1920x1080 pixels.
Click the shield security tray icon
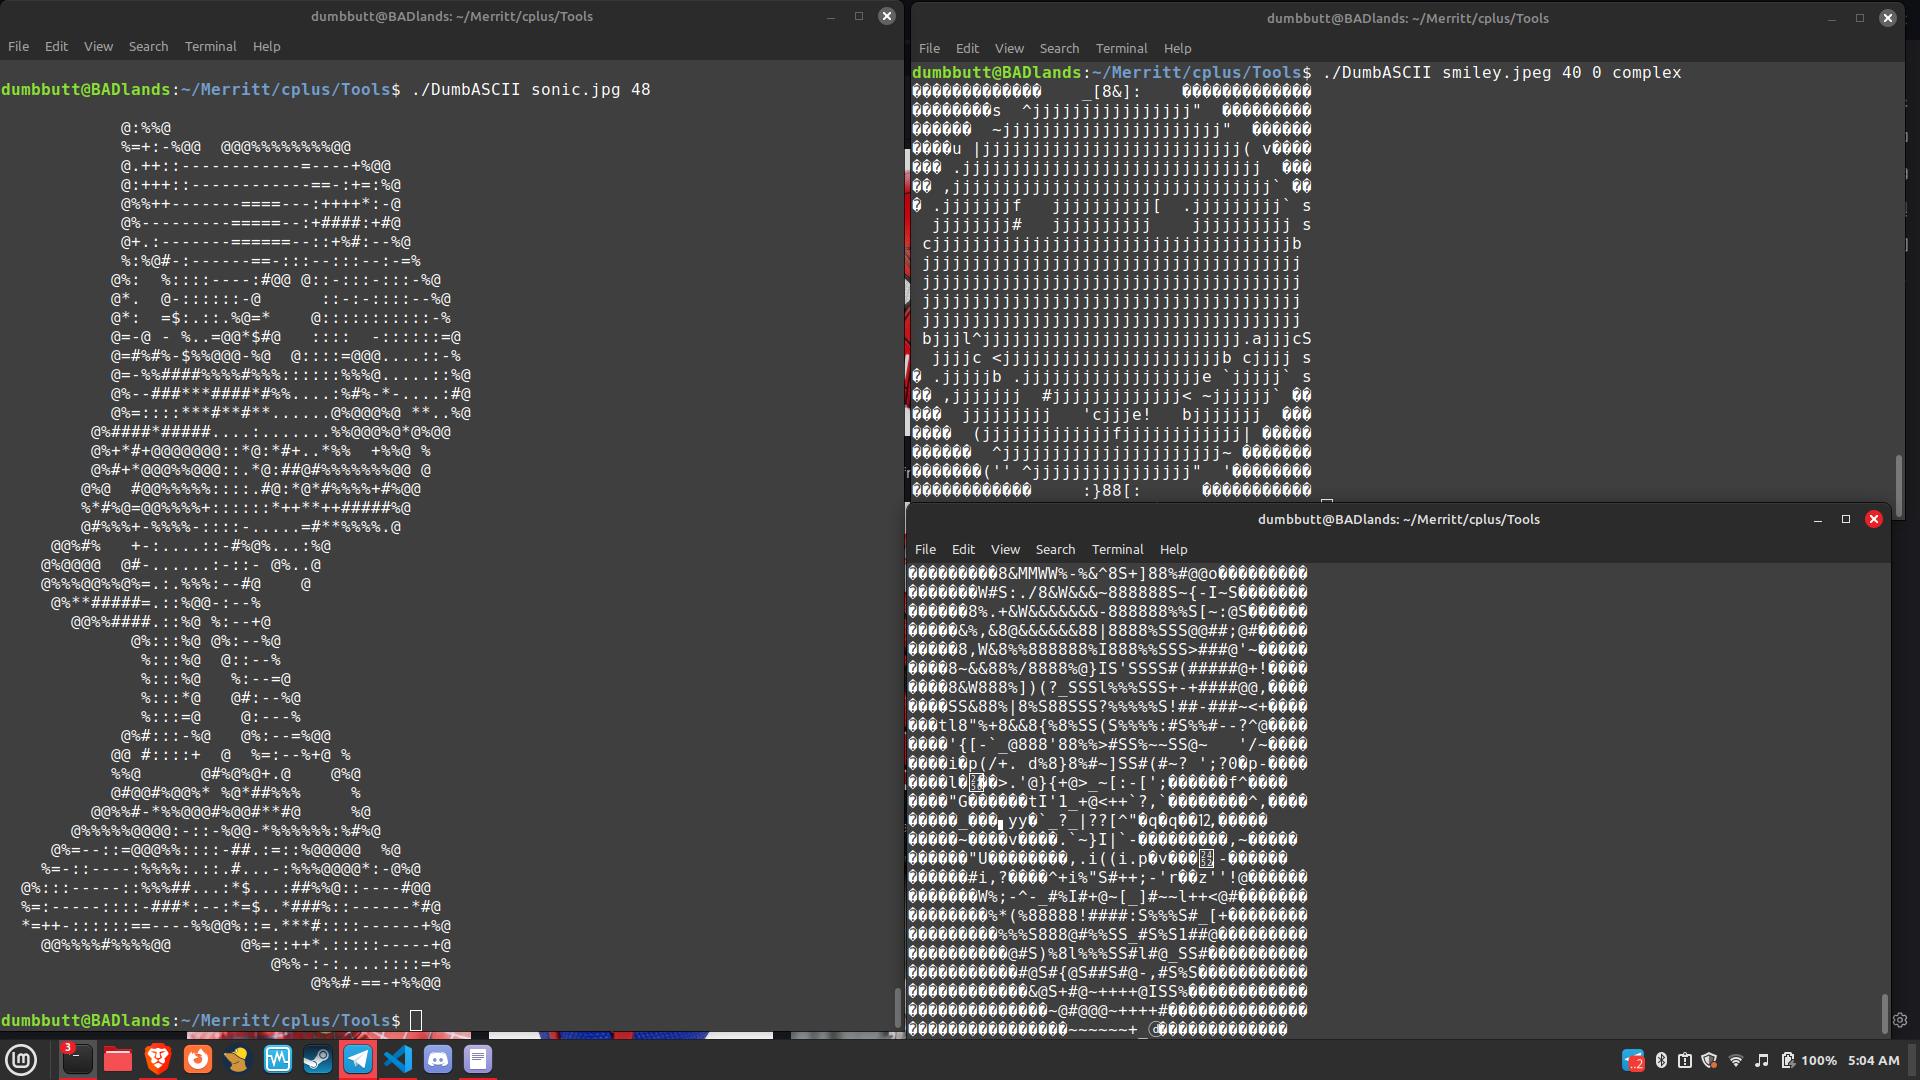click(1709, 1060)
